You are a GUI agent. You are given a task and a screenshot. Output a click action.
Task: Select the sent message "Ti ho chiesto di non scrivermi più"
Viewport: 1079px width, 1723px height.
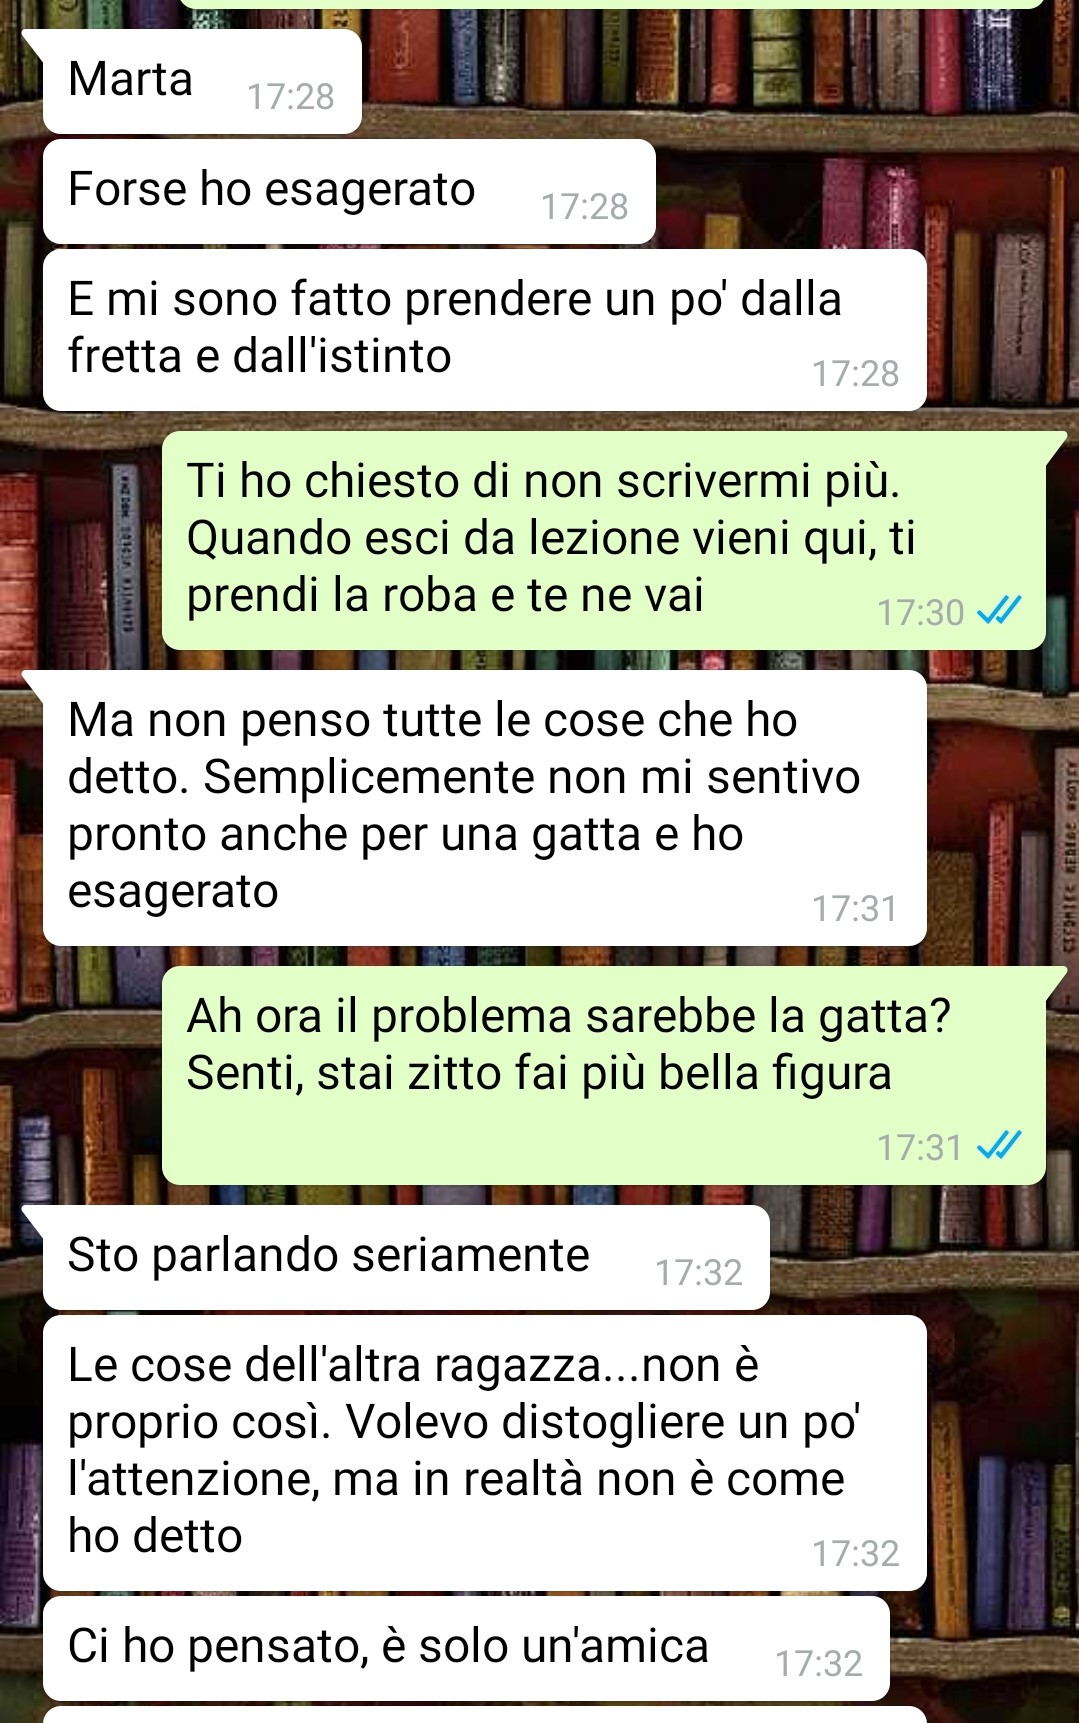coord(604,541)
